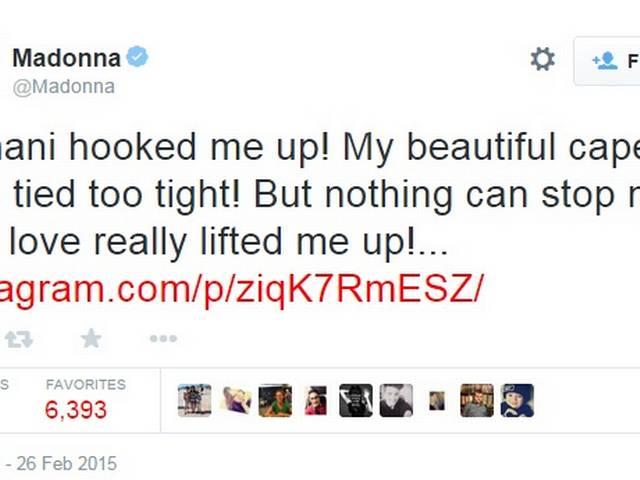
Task: Click the Madonna display name
Action: [67, 58]
